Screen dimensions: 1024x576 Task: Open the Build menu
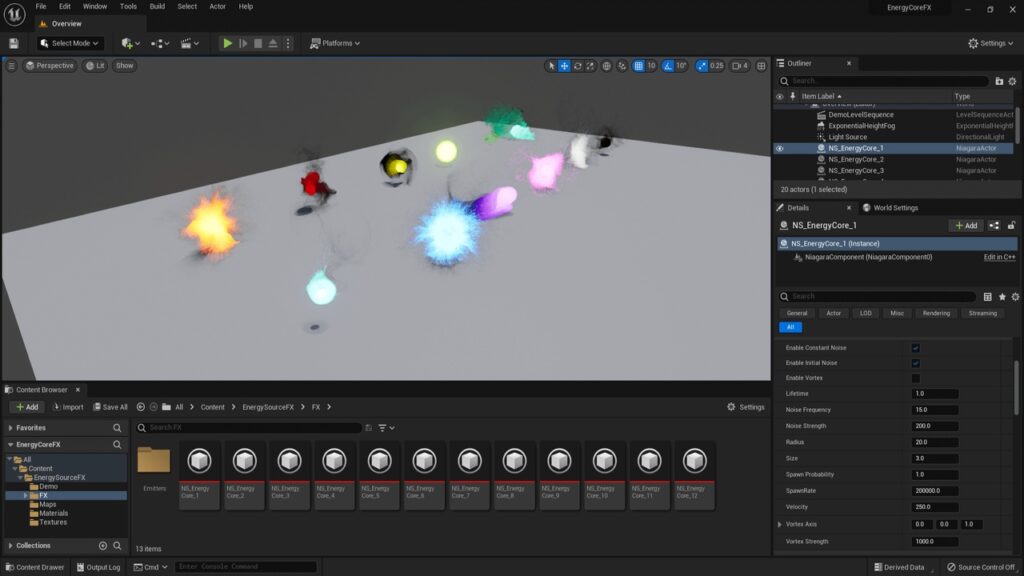157,6
